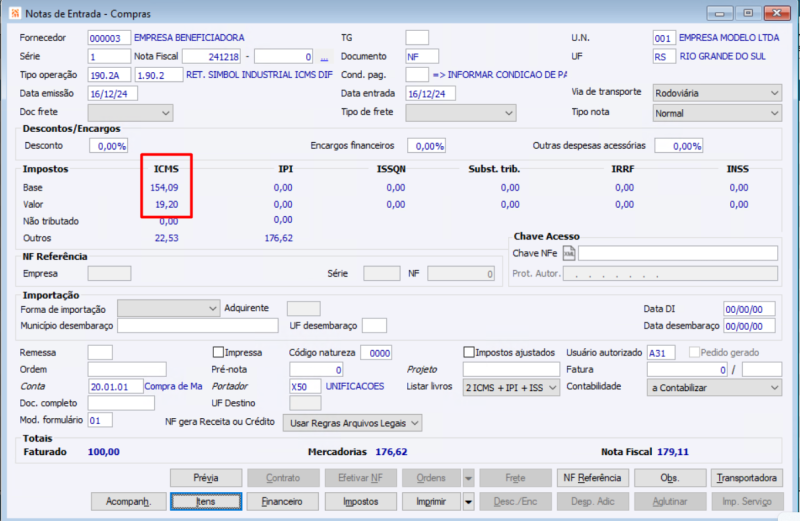Click the Data DI date field

tap(749, 309)
